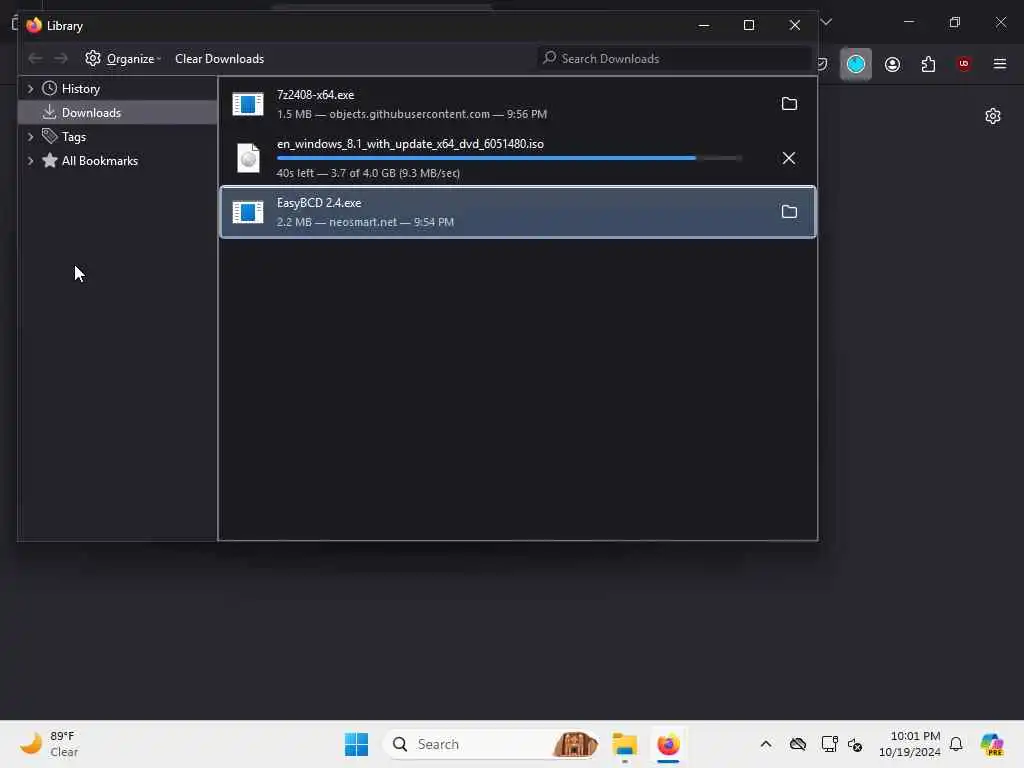The height and width of the screenshot is (768, 1024).
Task: Open the uBlock Origin extension icon
Action: tap(964, 64)
